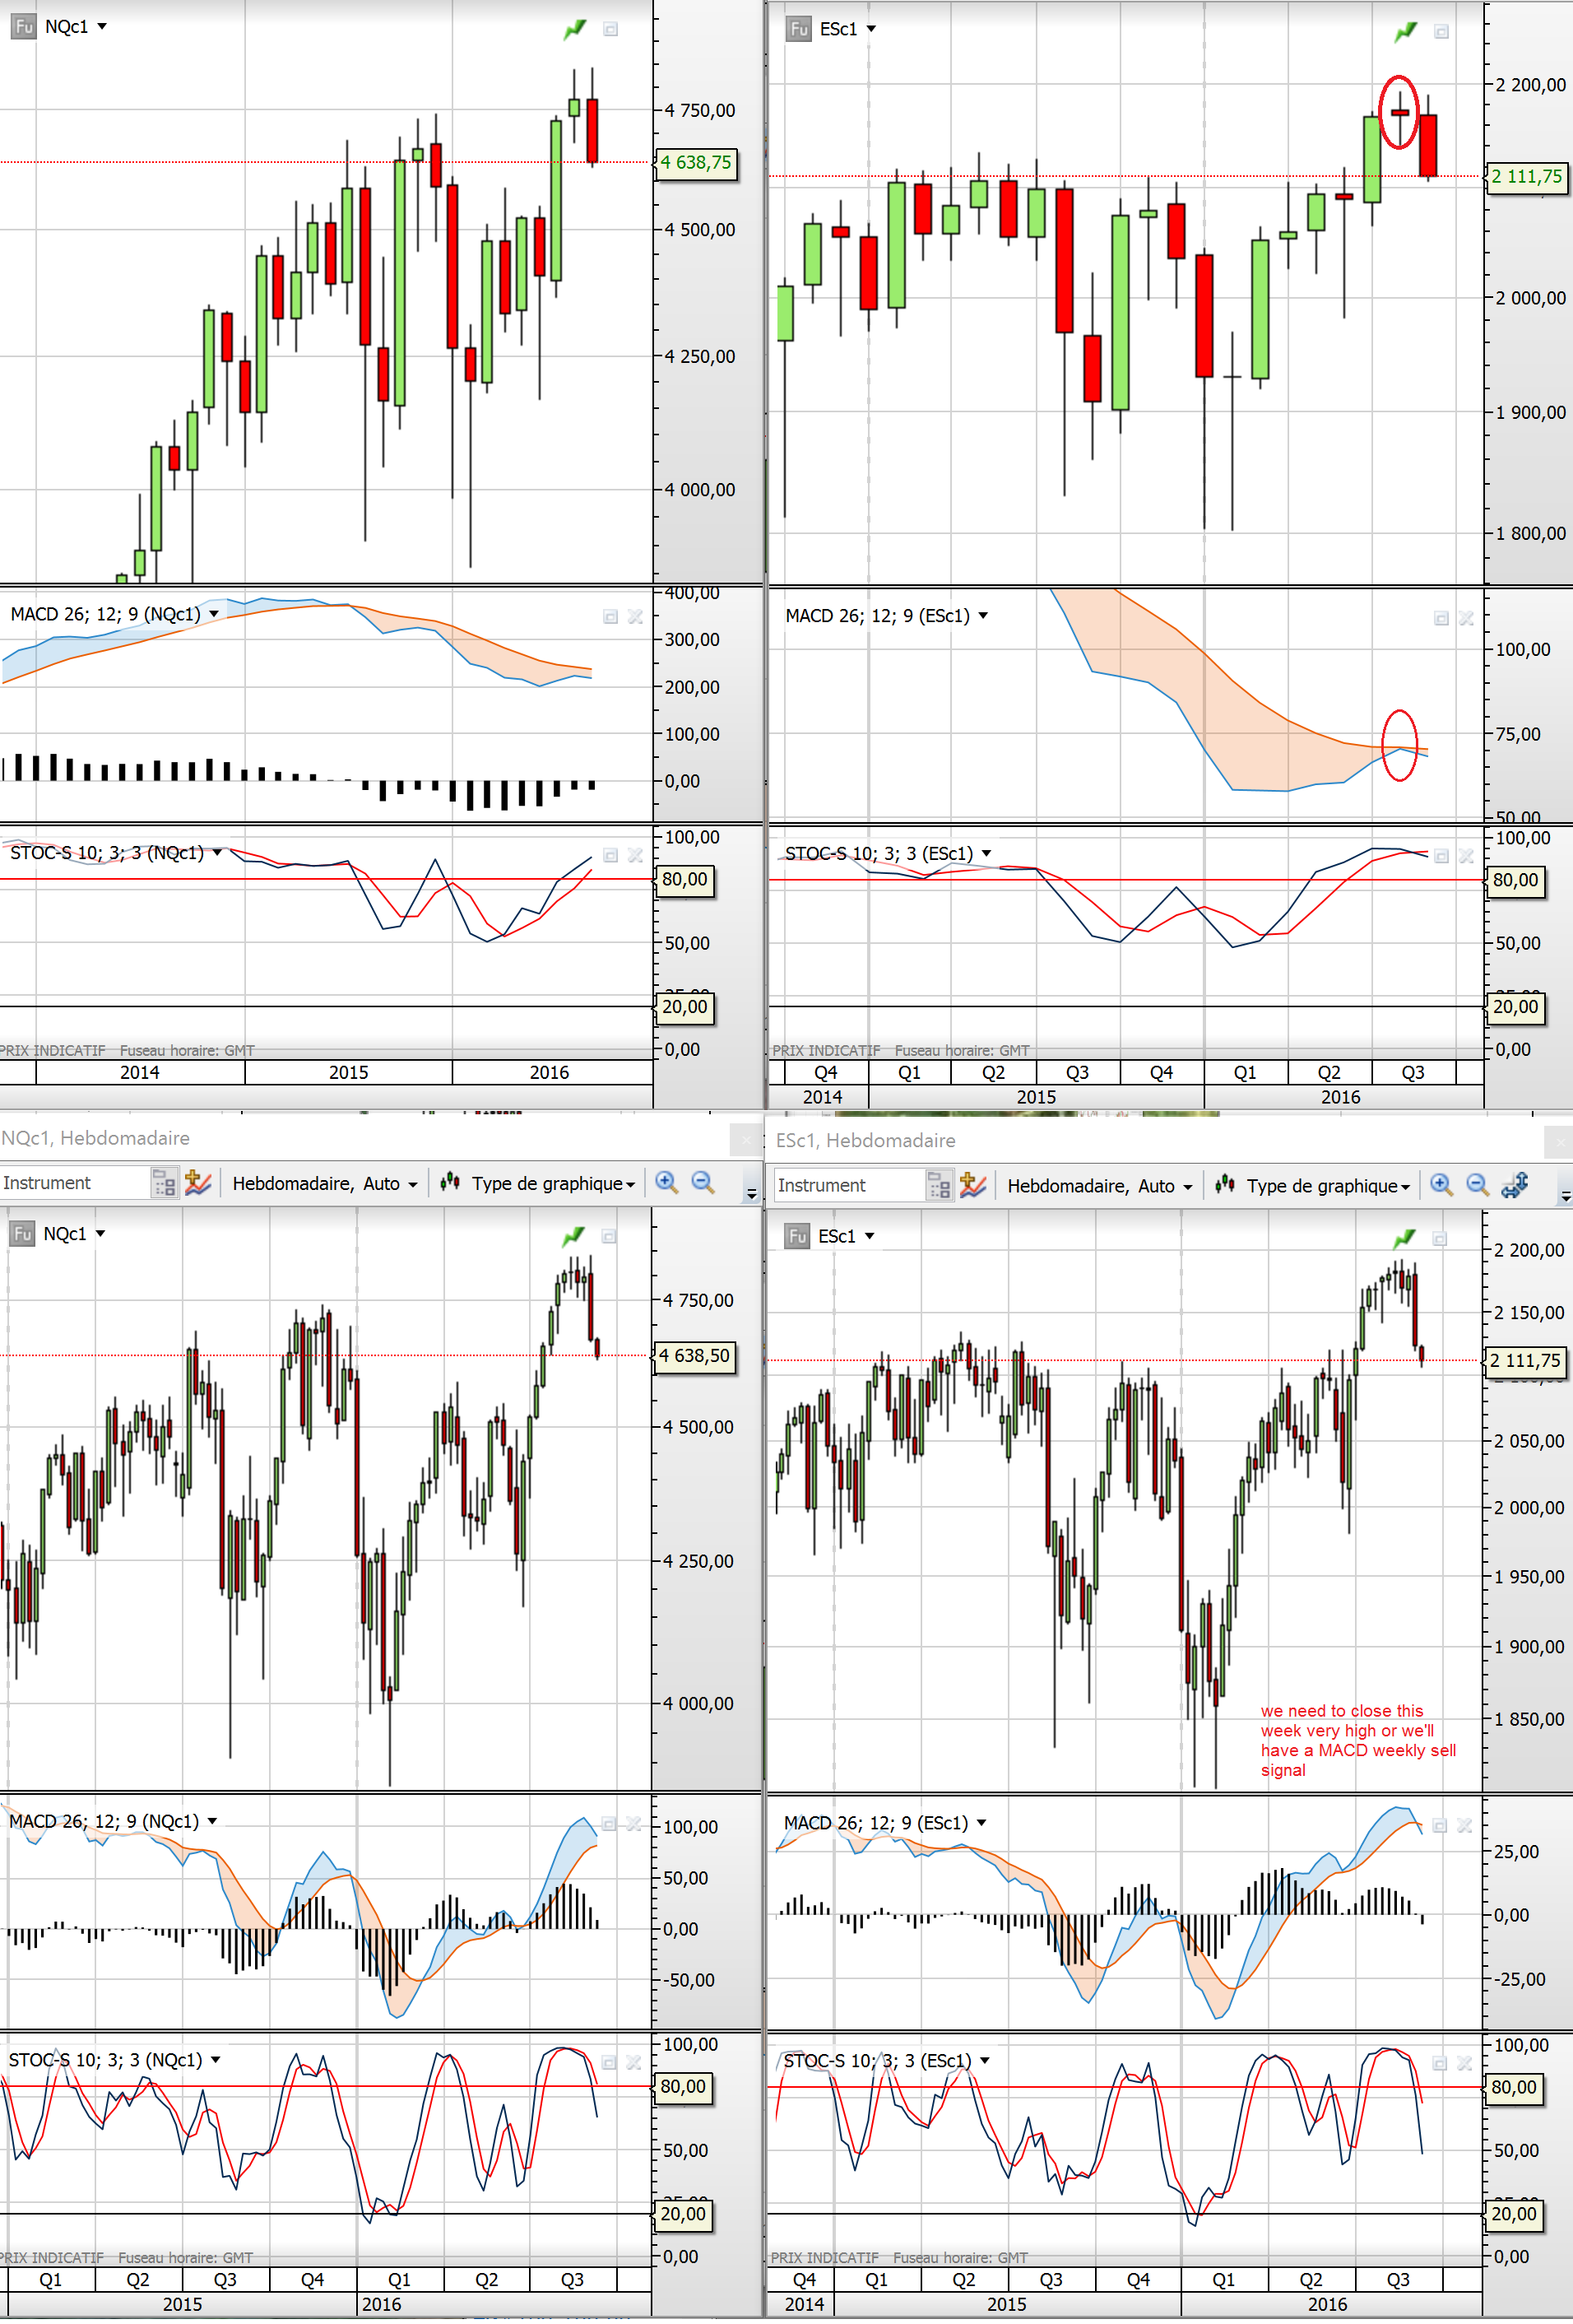
Task: Expand MACD 26; 12; 9 (NQc1) menu on weekly chart
Action: coord(212,1822)
